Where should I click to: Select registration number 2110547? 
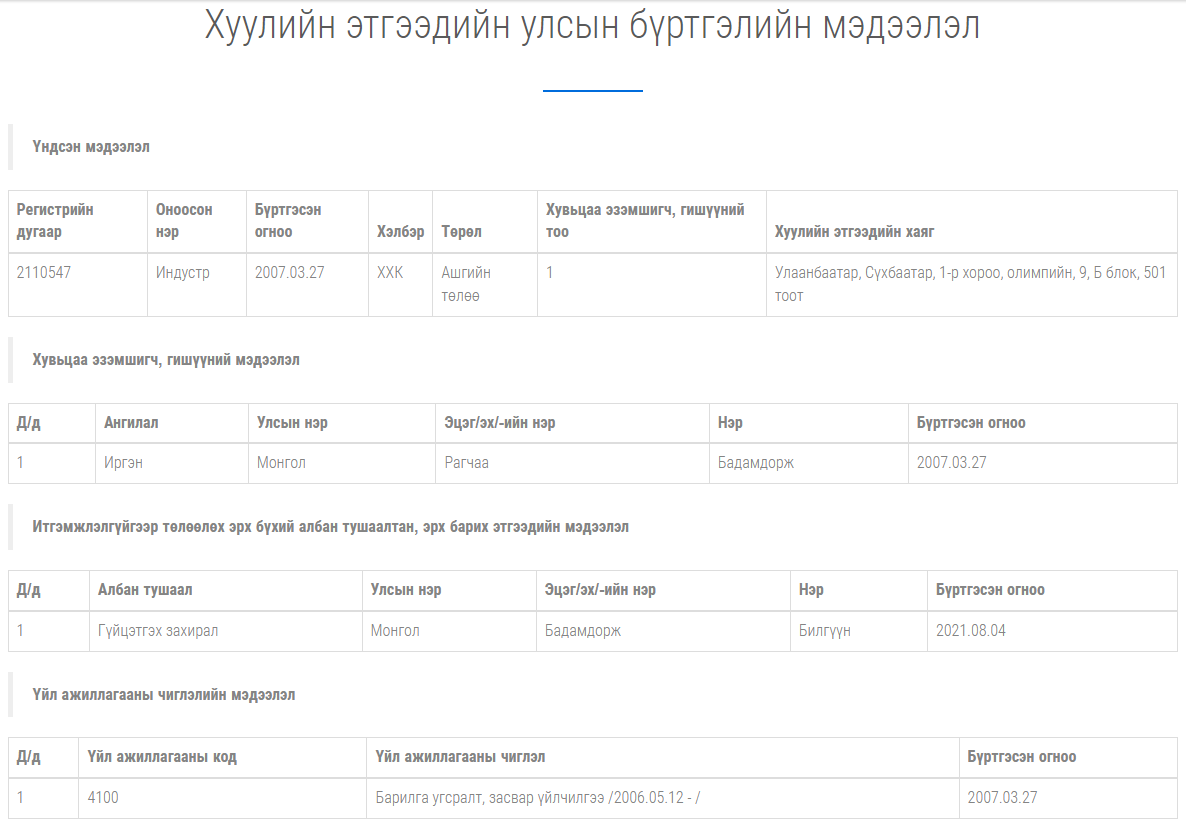pyautogui.click(x=44, y=272)
